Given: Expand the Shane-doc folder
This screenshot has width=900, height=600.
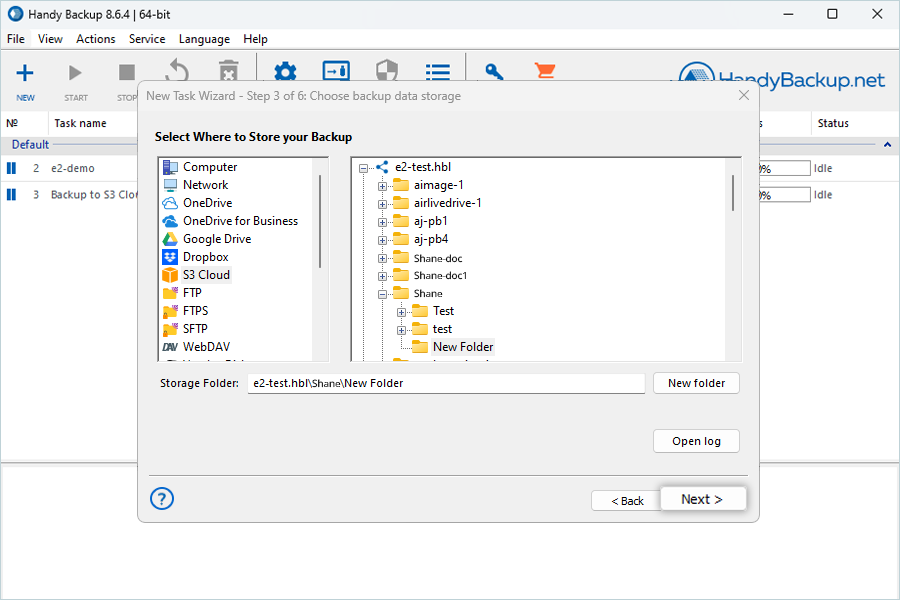Looking at the screenshot, I should pos(382,258).
